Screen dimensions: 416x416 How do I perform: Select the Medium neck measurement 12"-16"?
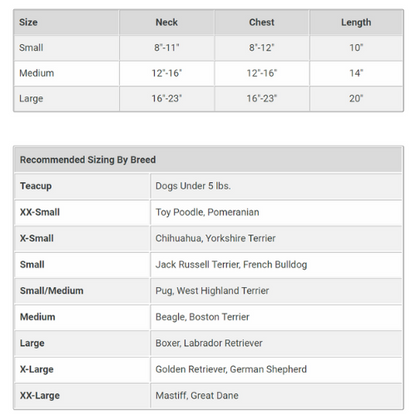pyautogui.click(x=167, y=73)
